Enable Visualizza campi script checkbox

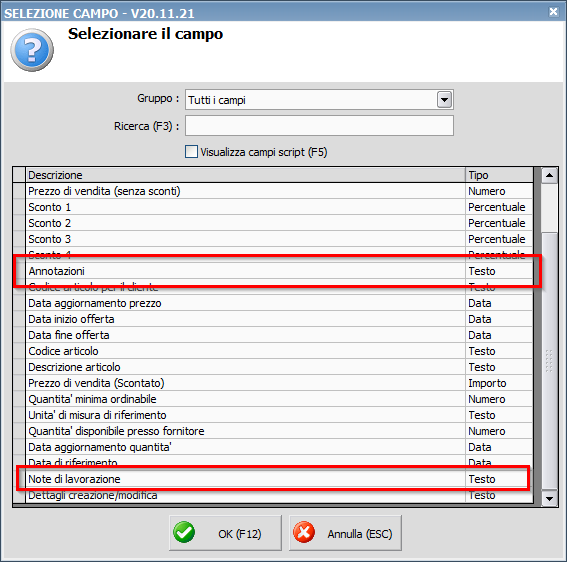pos(191,152)
